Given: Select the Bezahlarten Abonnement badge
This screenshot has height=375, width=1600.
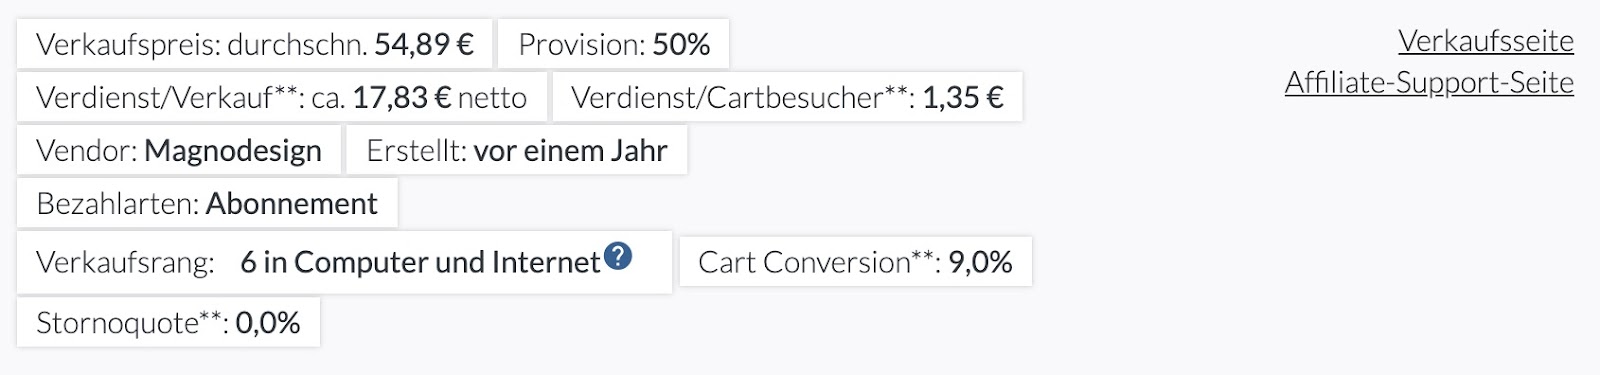Looking at the screenshot, I should 207,203.
